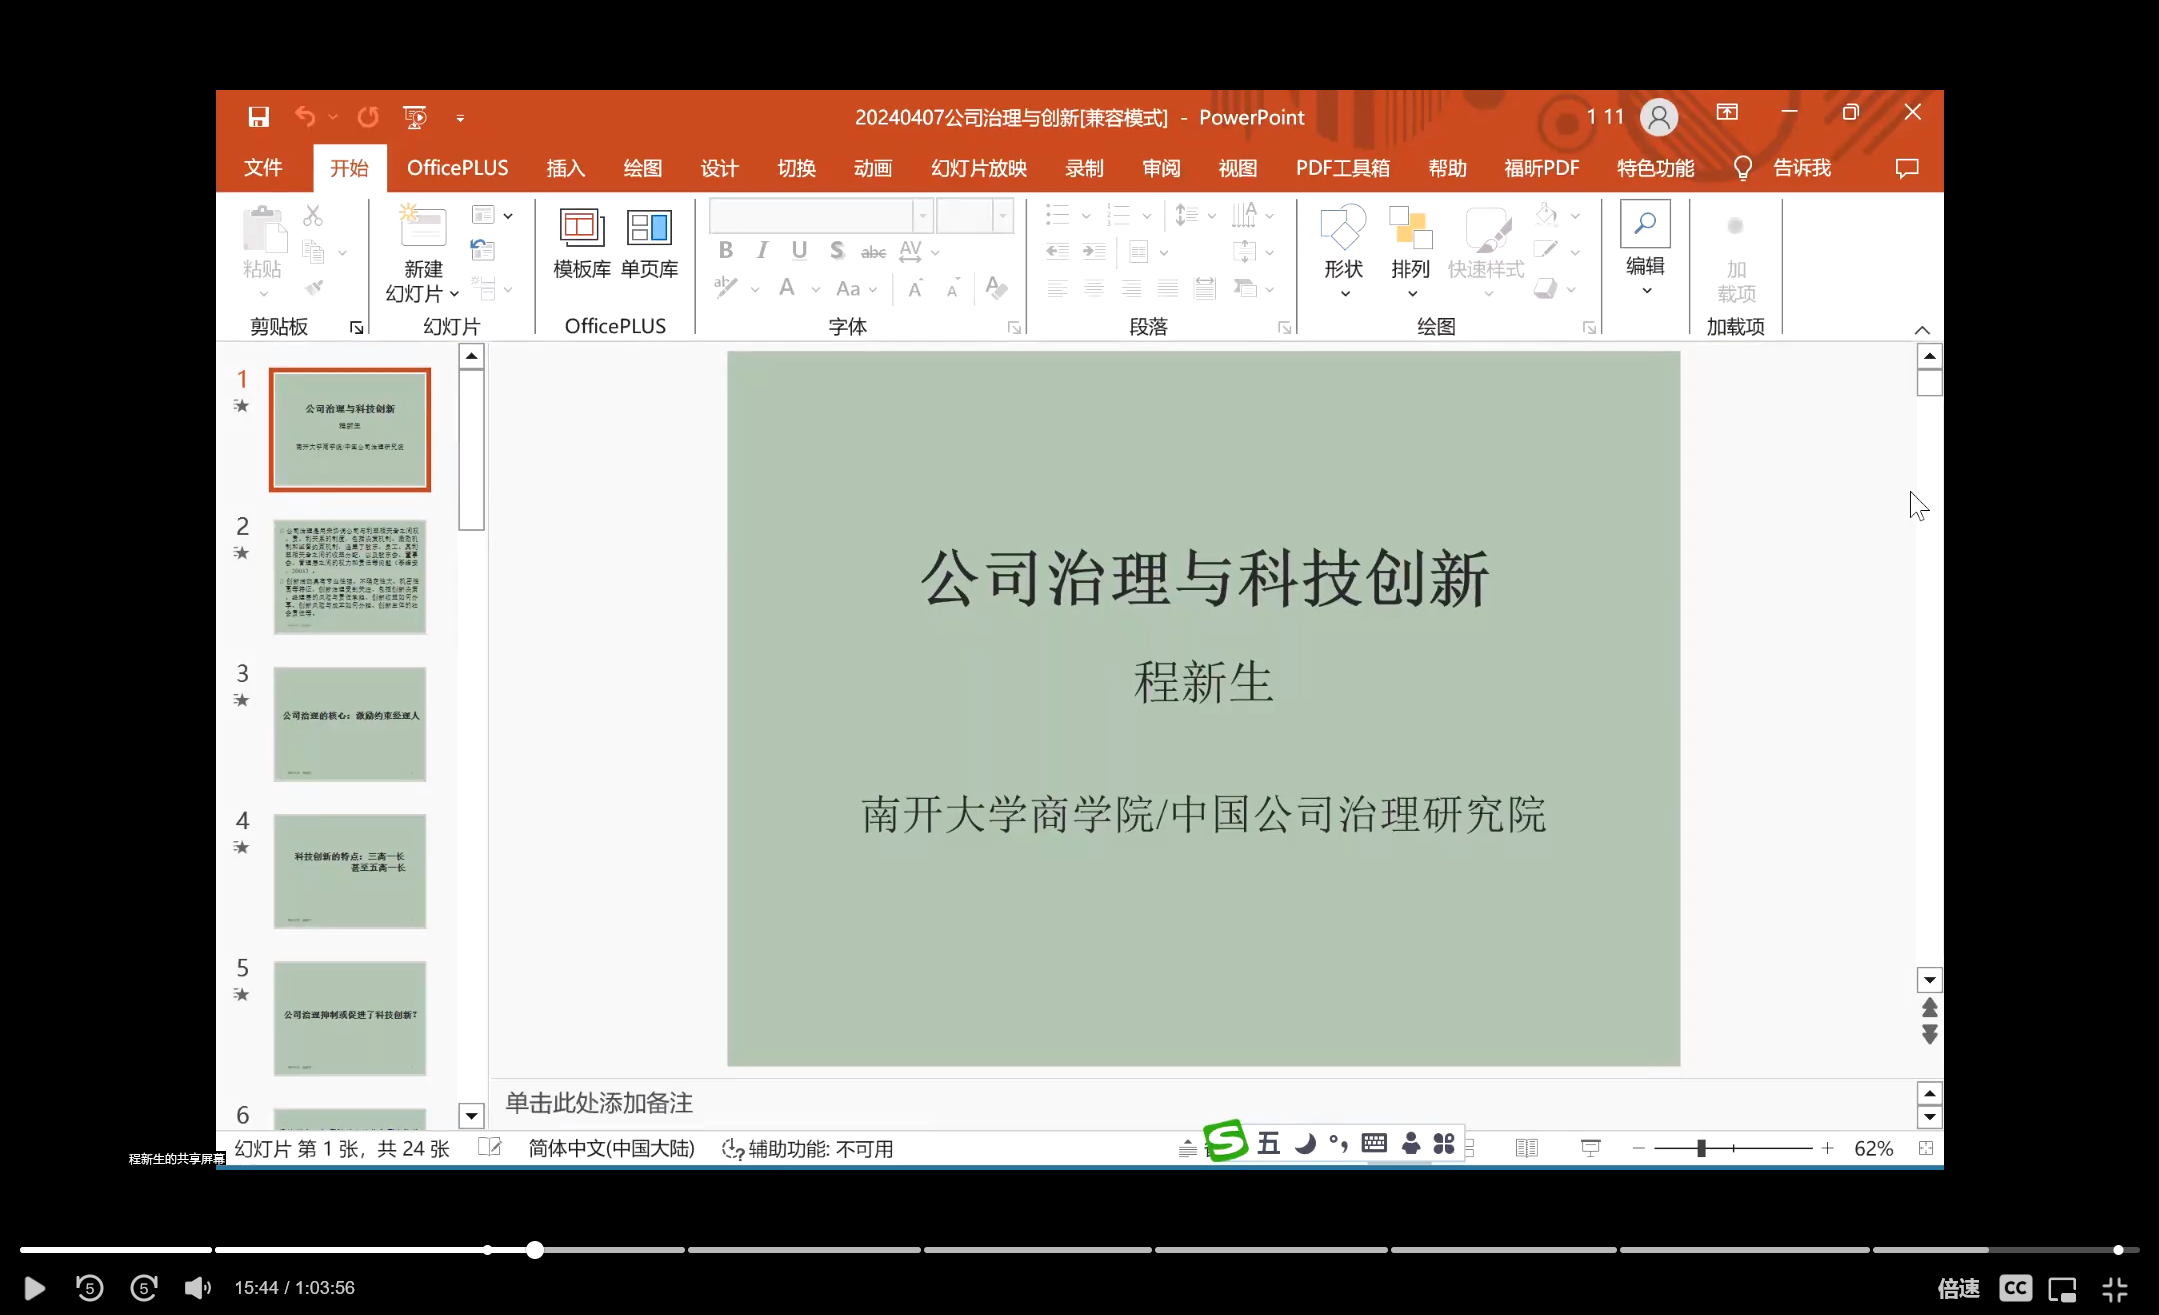Open the 排列 arrange dropdown
The image size is (2159, 1315).
[1410, 252]
